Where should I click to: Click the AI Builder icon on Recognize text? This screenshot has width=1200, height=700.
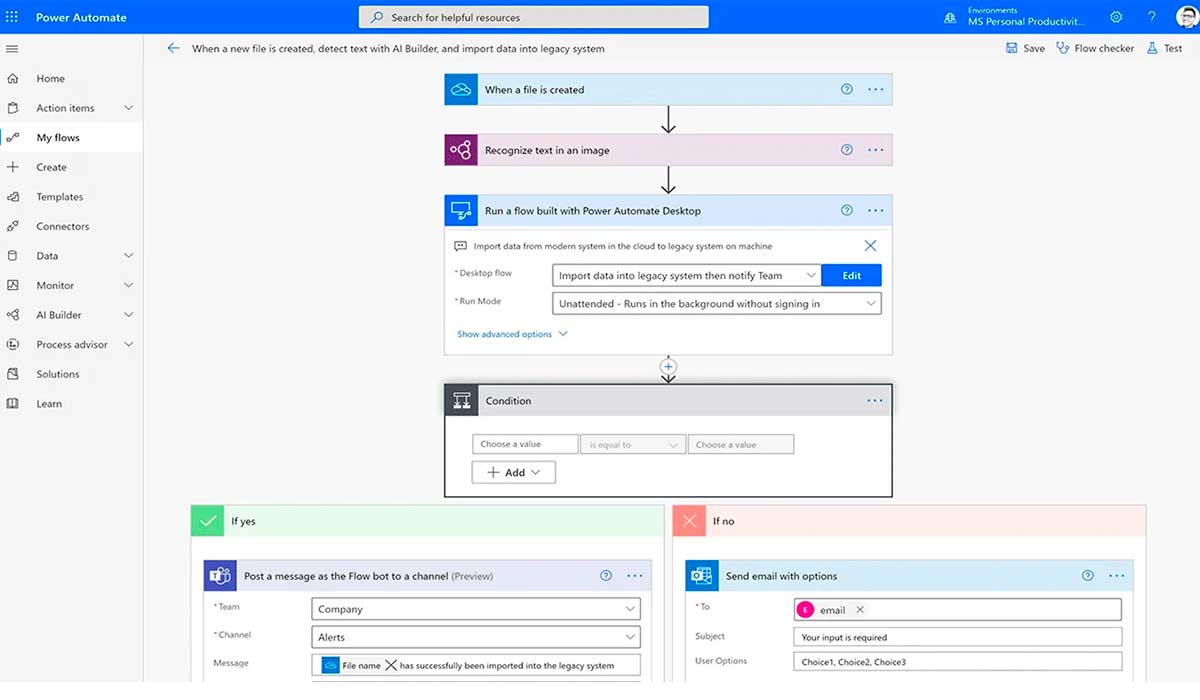point(461,150)
